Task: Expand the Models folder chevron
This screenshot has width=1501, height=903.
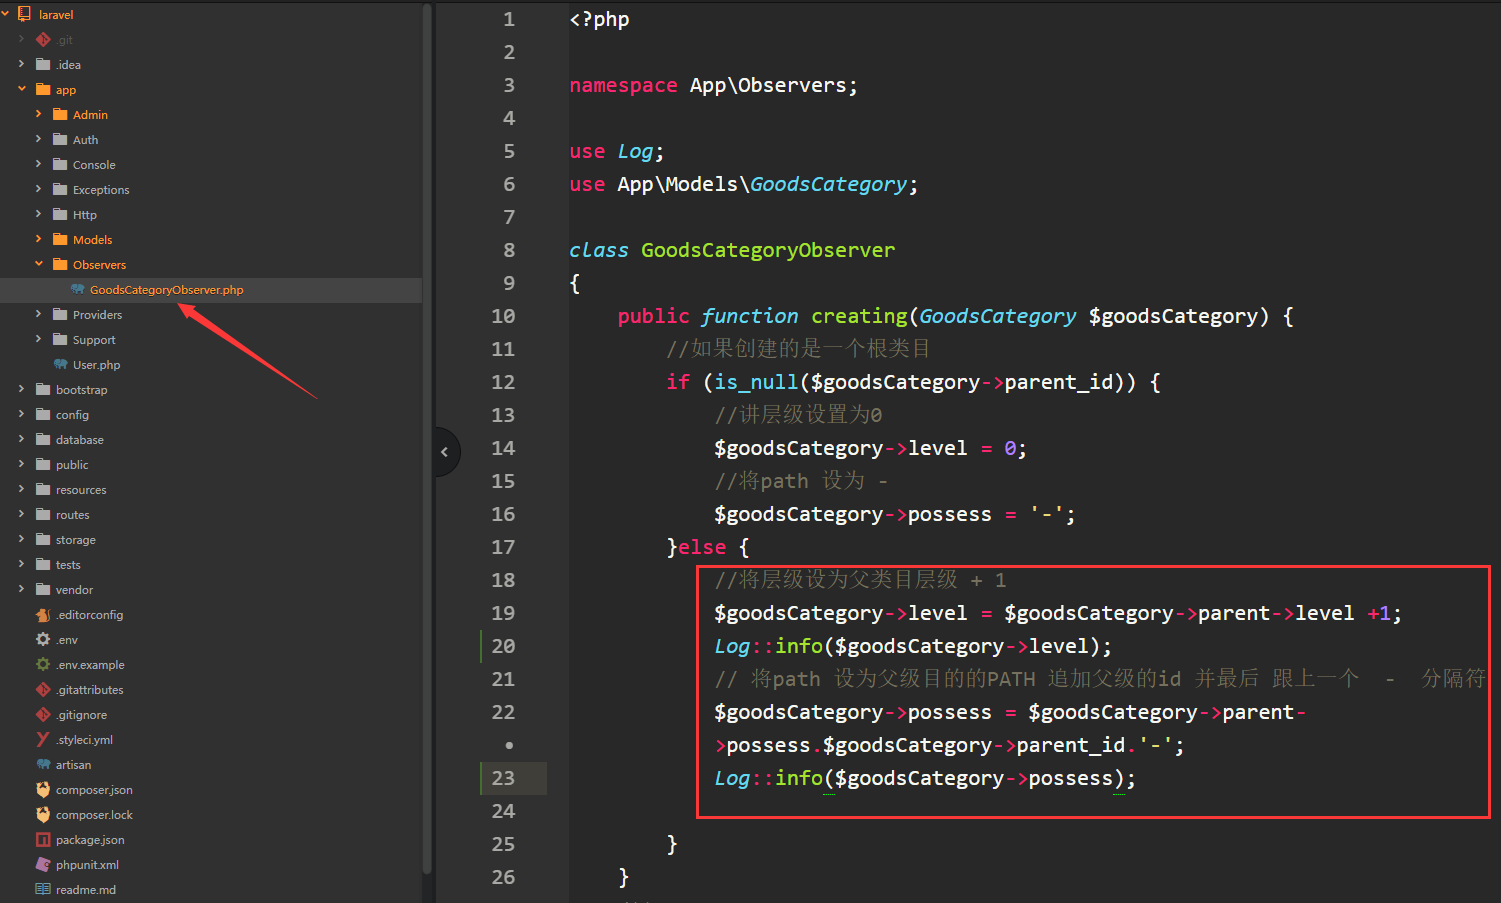Action: click(x=39, y=239)
